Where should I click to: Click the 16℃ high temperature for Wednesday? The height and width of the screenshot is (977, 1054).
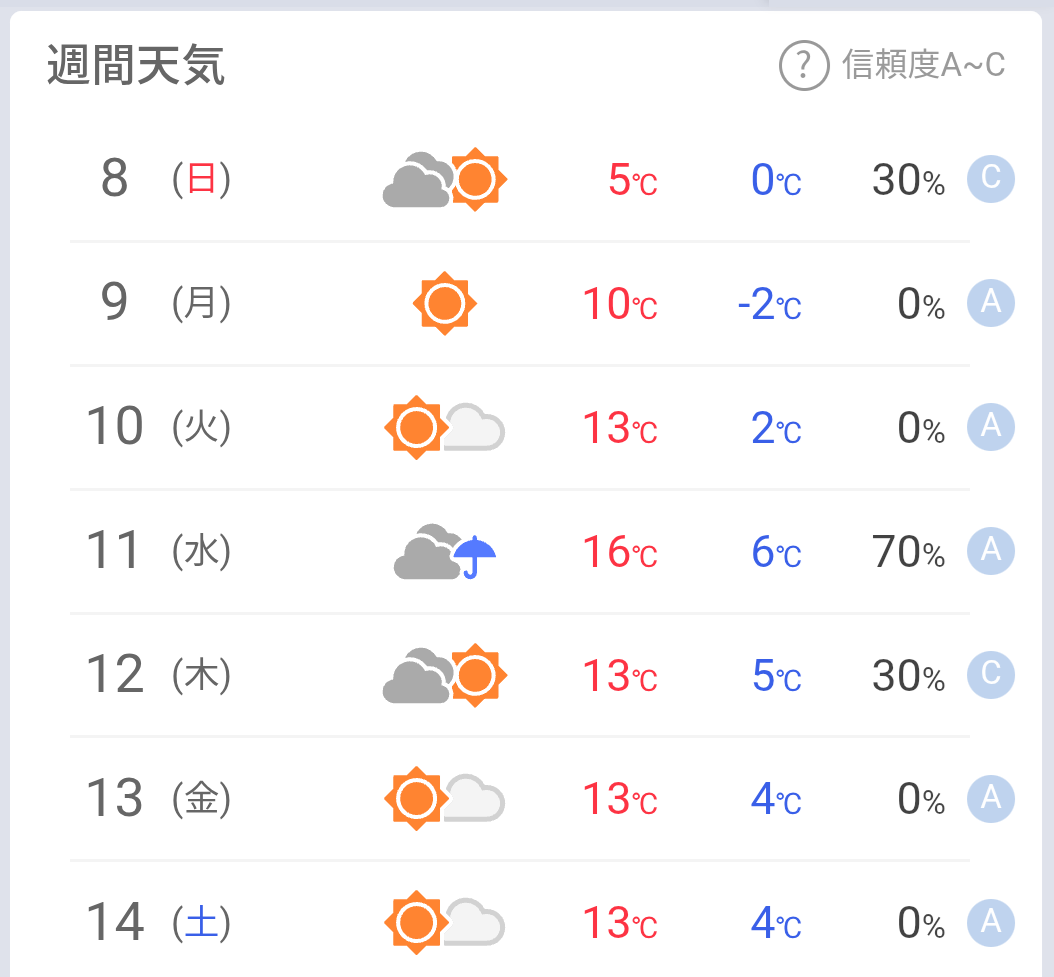(x=620, y=552)
